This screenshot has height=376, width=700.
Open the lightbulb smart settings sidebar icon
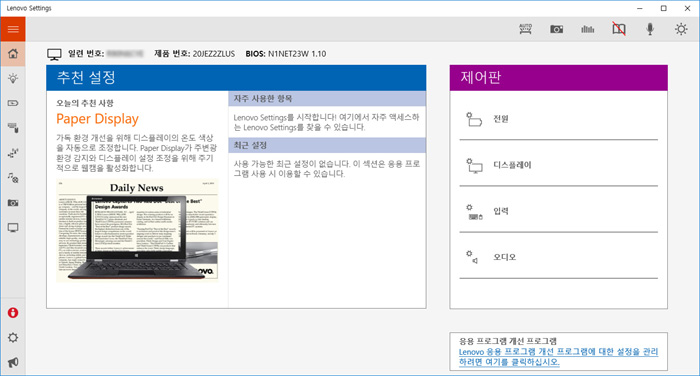coord(13,79)
